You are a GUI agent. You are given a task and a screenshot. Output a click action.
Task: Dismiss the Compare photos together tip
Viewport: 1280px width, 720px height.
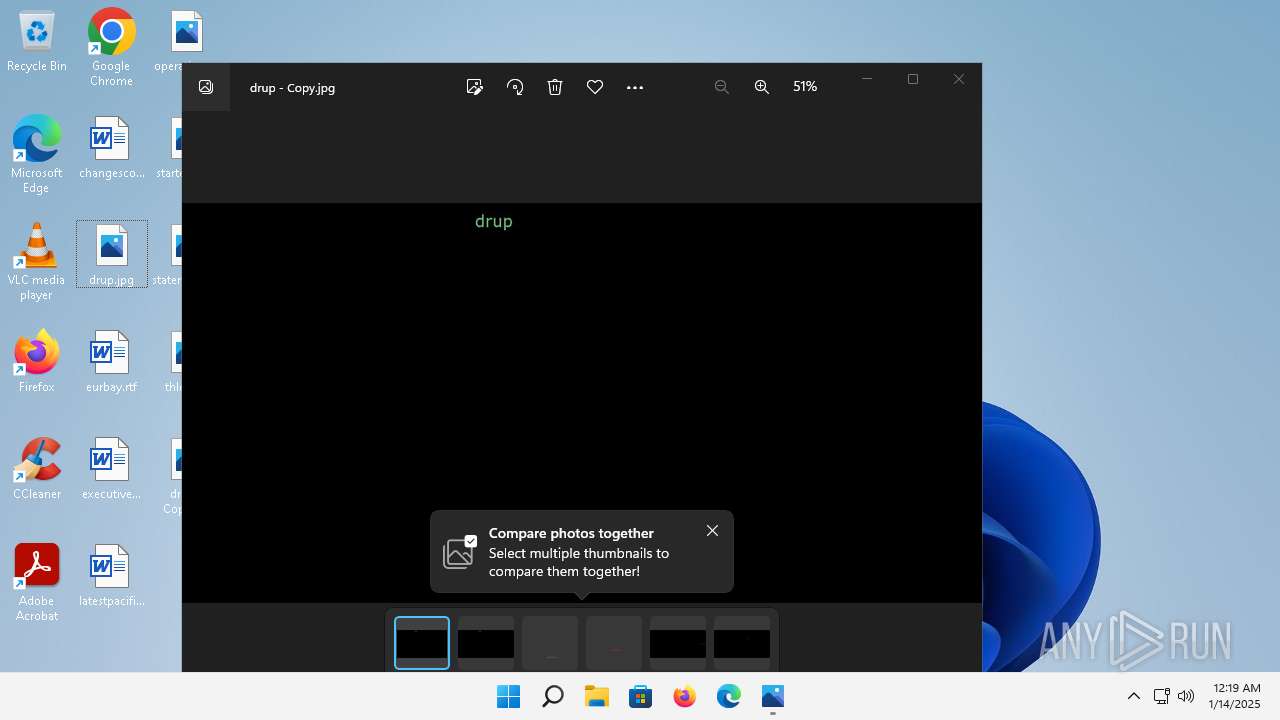point(712,531)
